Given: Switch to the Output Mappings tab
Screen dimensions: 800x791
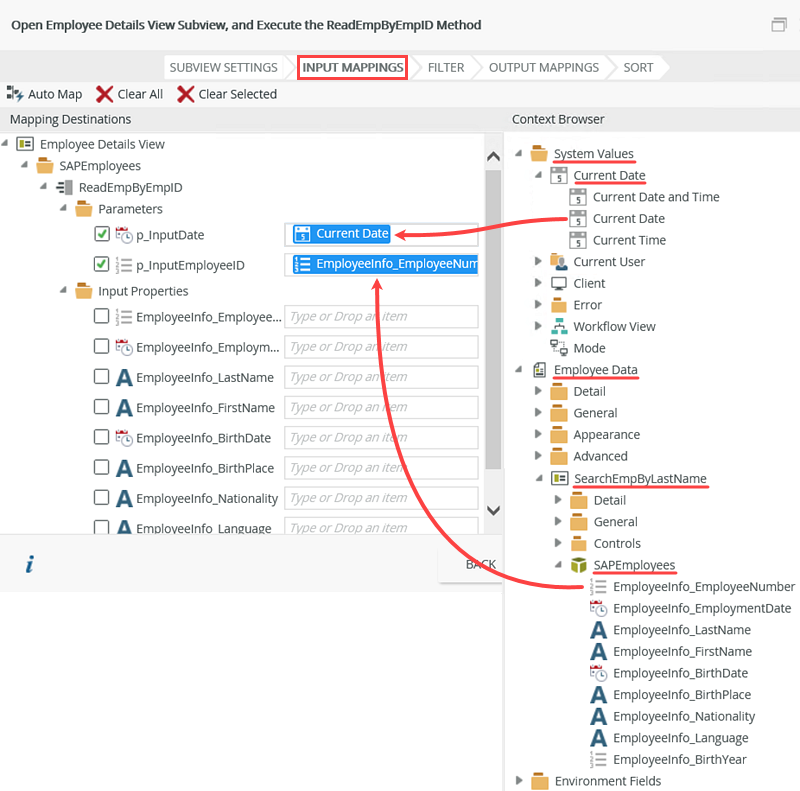Looking at the screenshot, I should point(543,68).
